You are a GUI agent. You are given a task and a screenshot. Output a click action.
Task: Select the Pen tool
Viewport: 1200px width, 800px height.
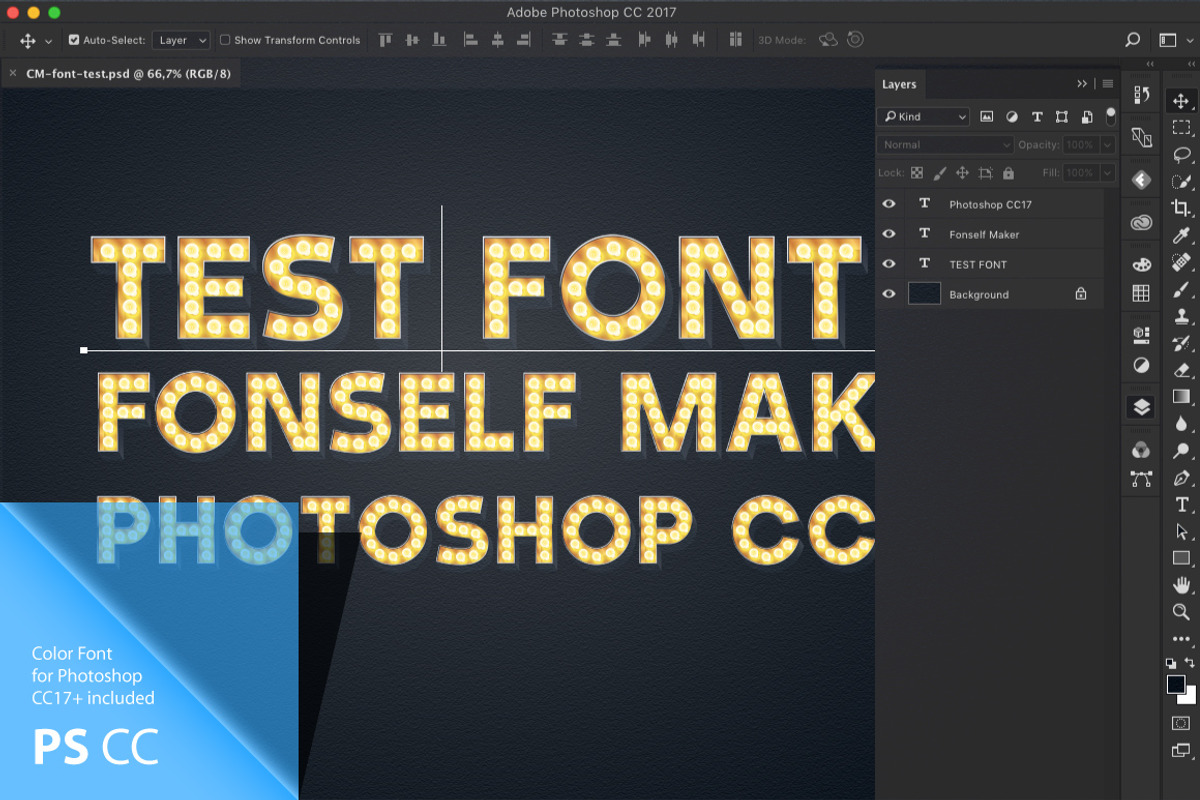click(1181, 478)
